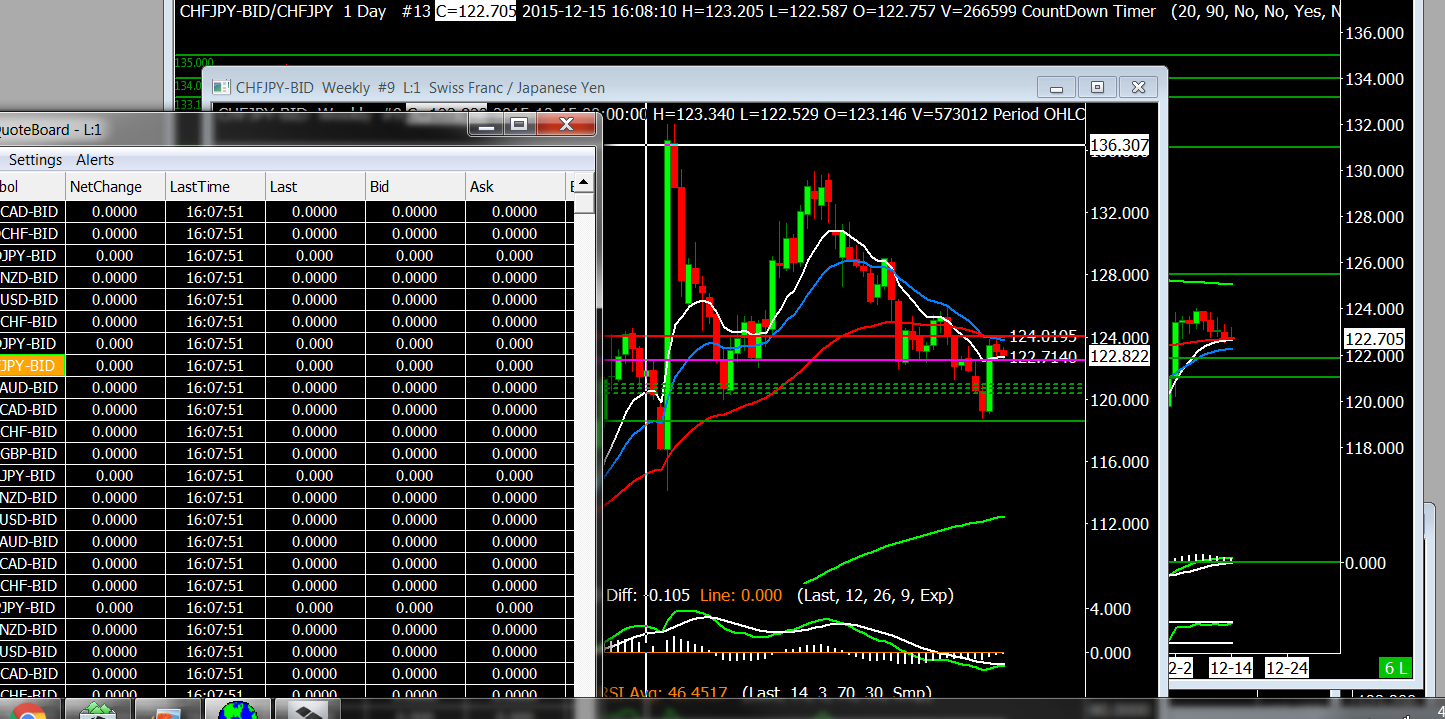Image resolution: width=1445 pixels, height=719 pixels.
Task: Restore the CHFJPY Weekly chart window
Action: pos(1097,88)
